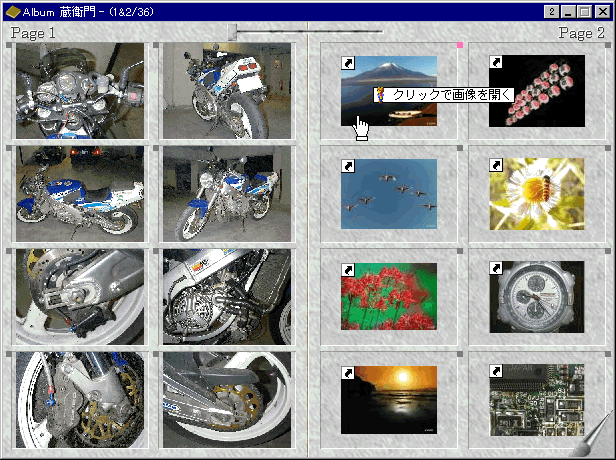Open the rear view motorcycle photo

point(227,91)
